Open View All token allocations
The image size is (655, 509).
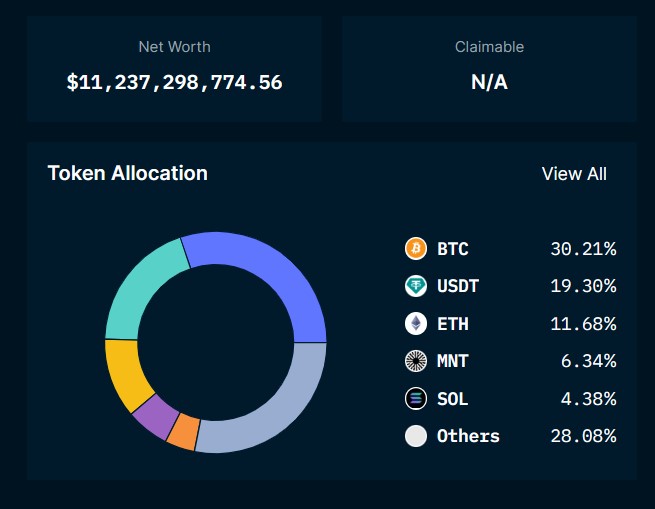573,174
